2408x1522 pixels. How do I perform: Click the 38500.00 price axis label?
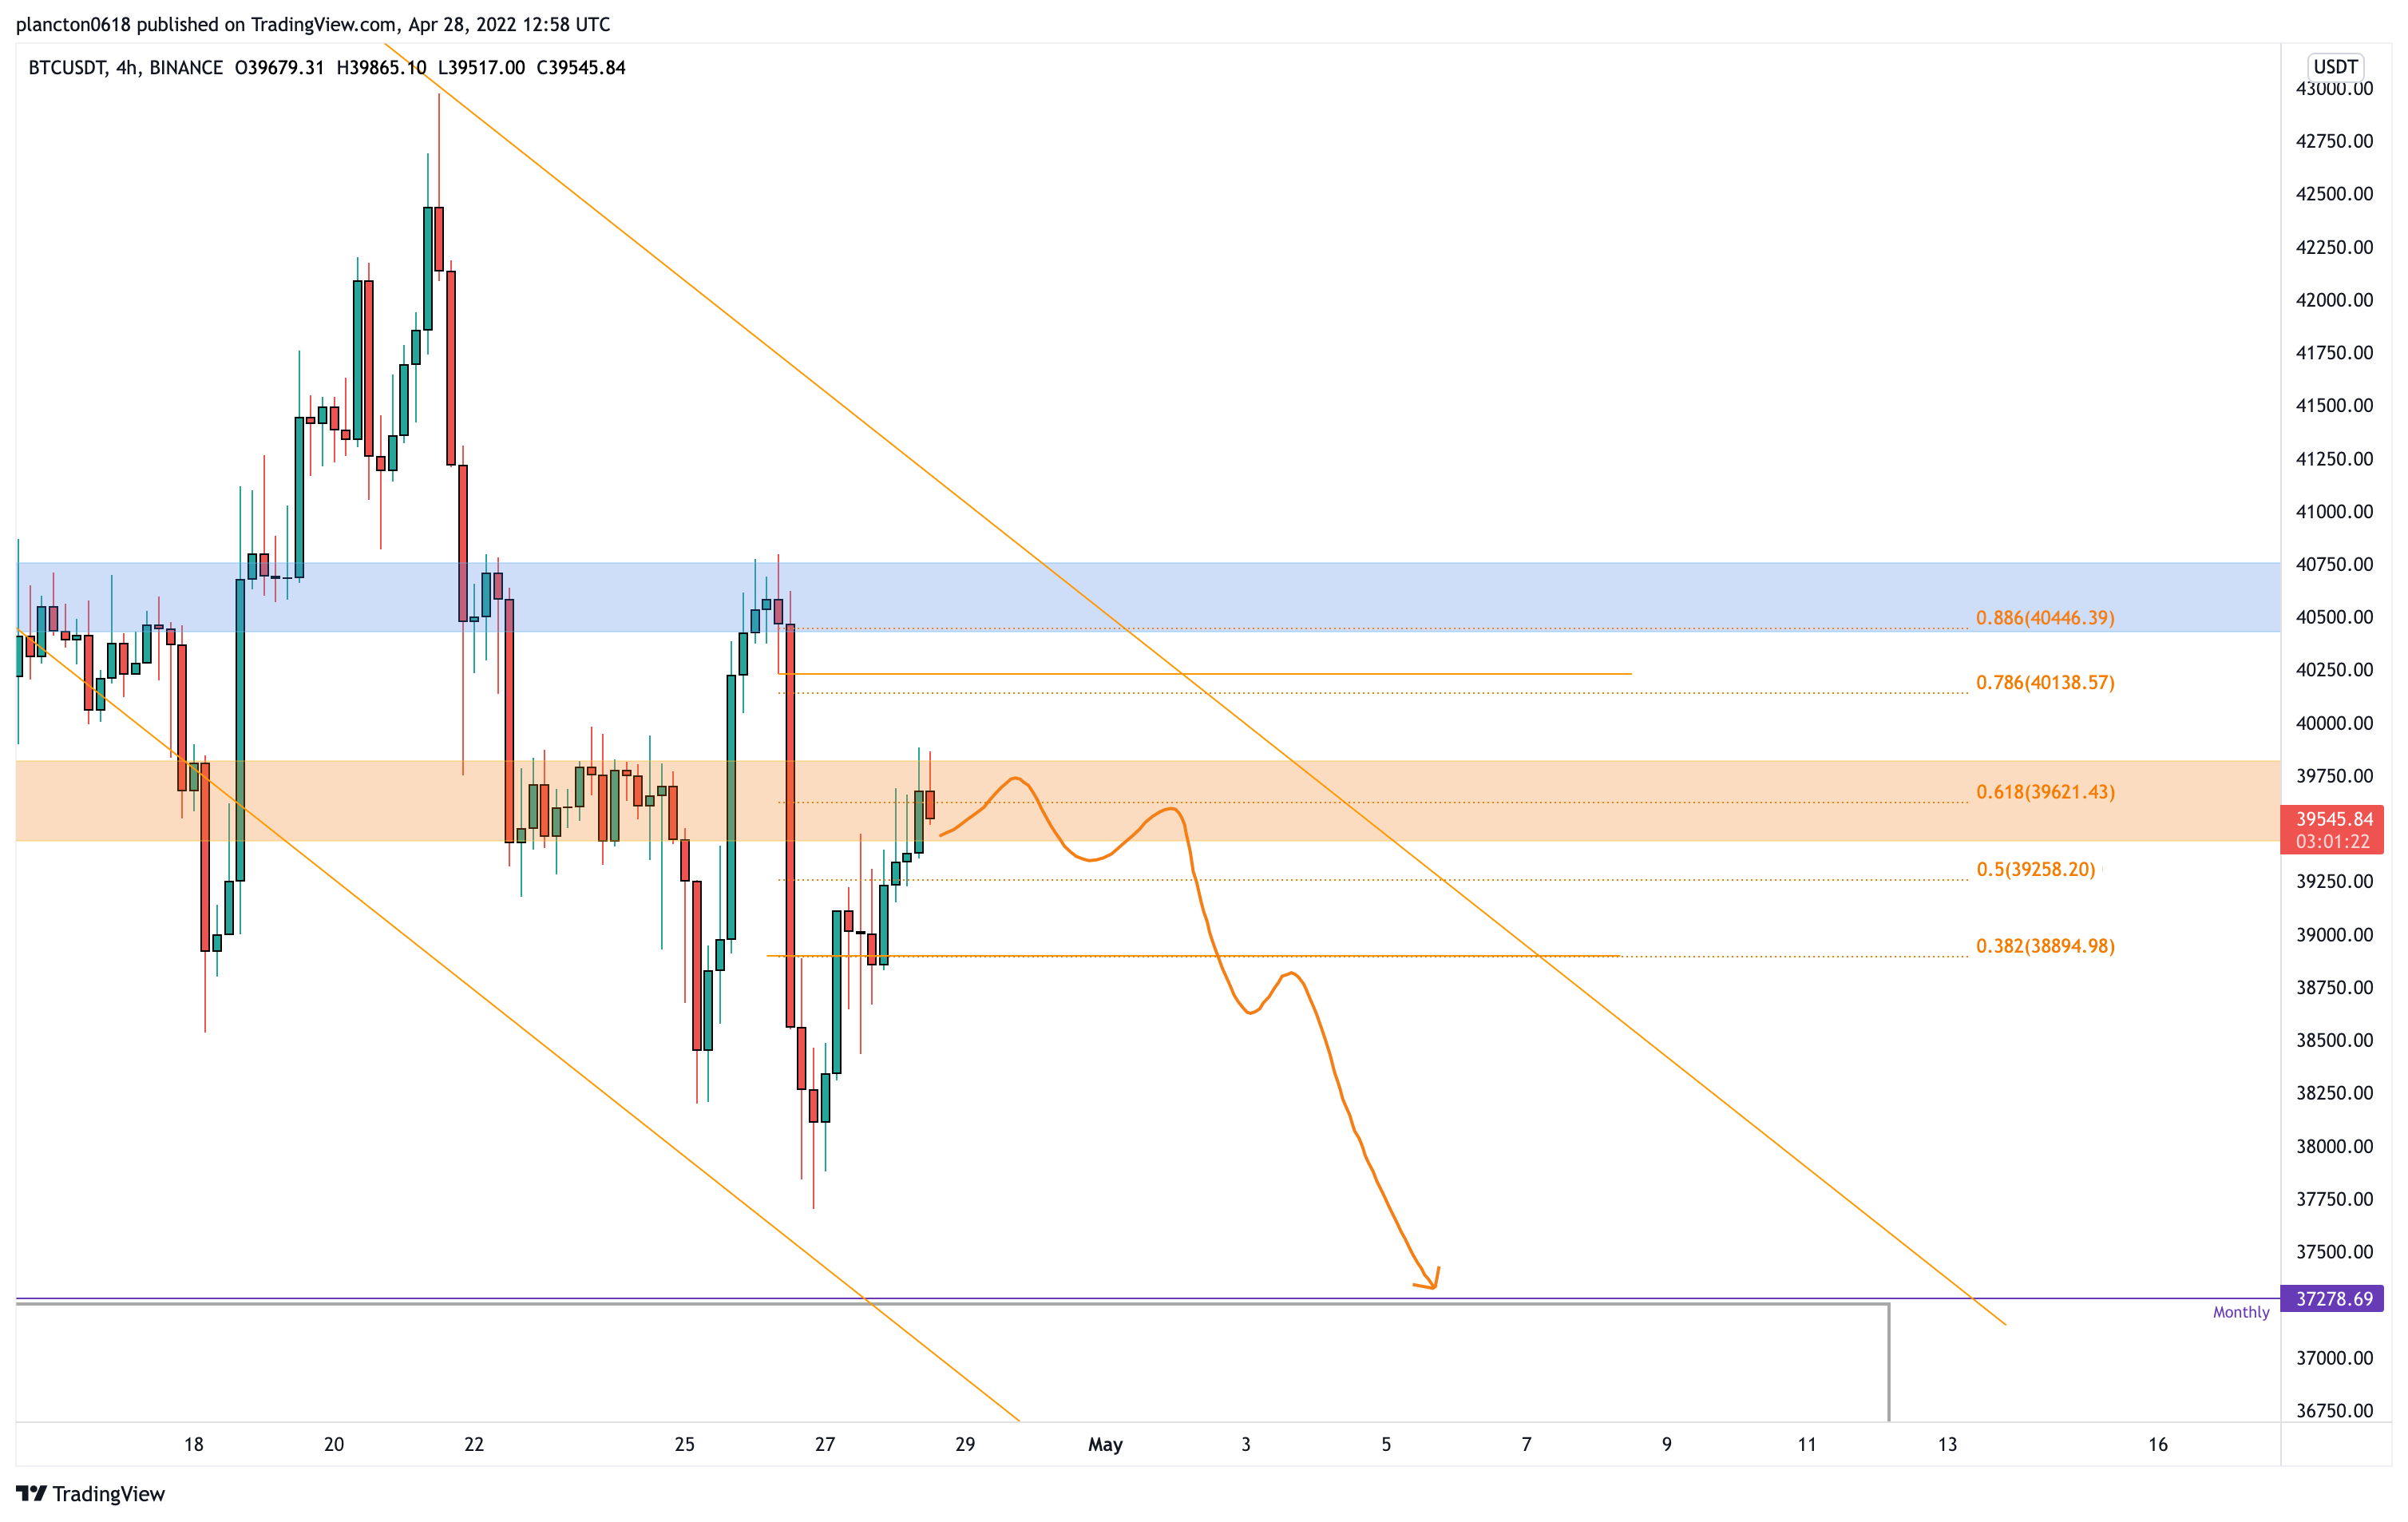[x=2334, y=1040]
